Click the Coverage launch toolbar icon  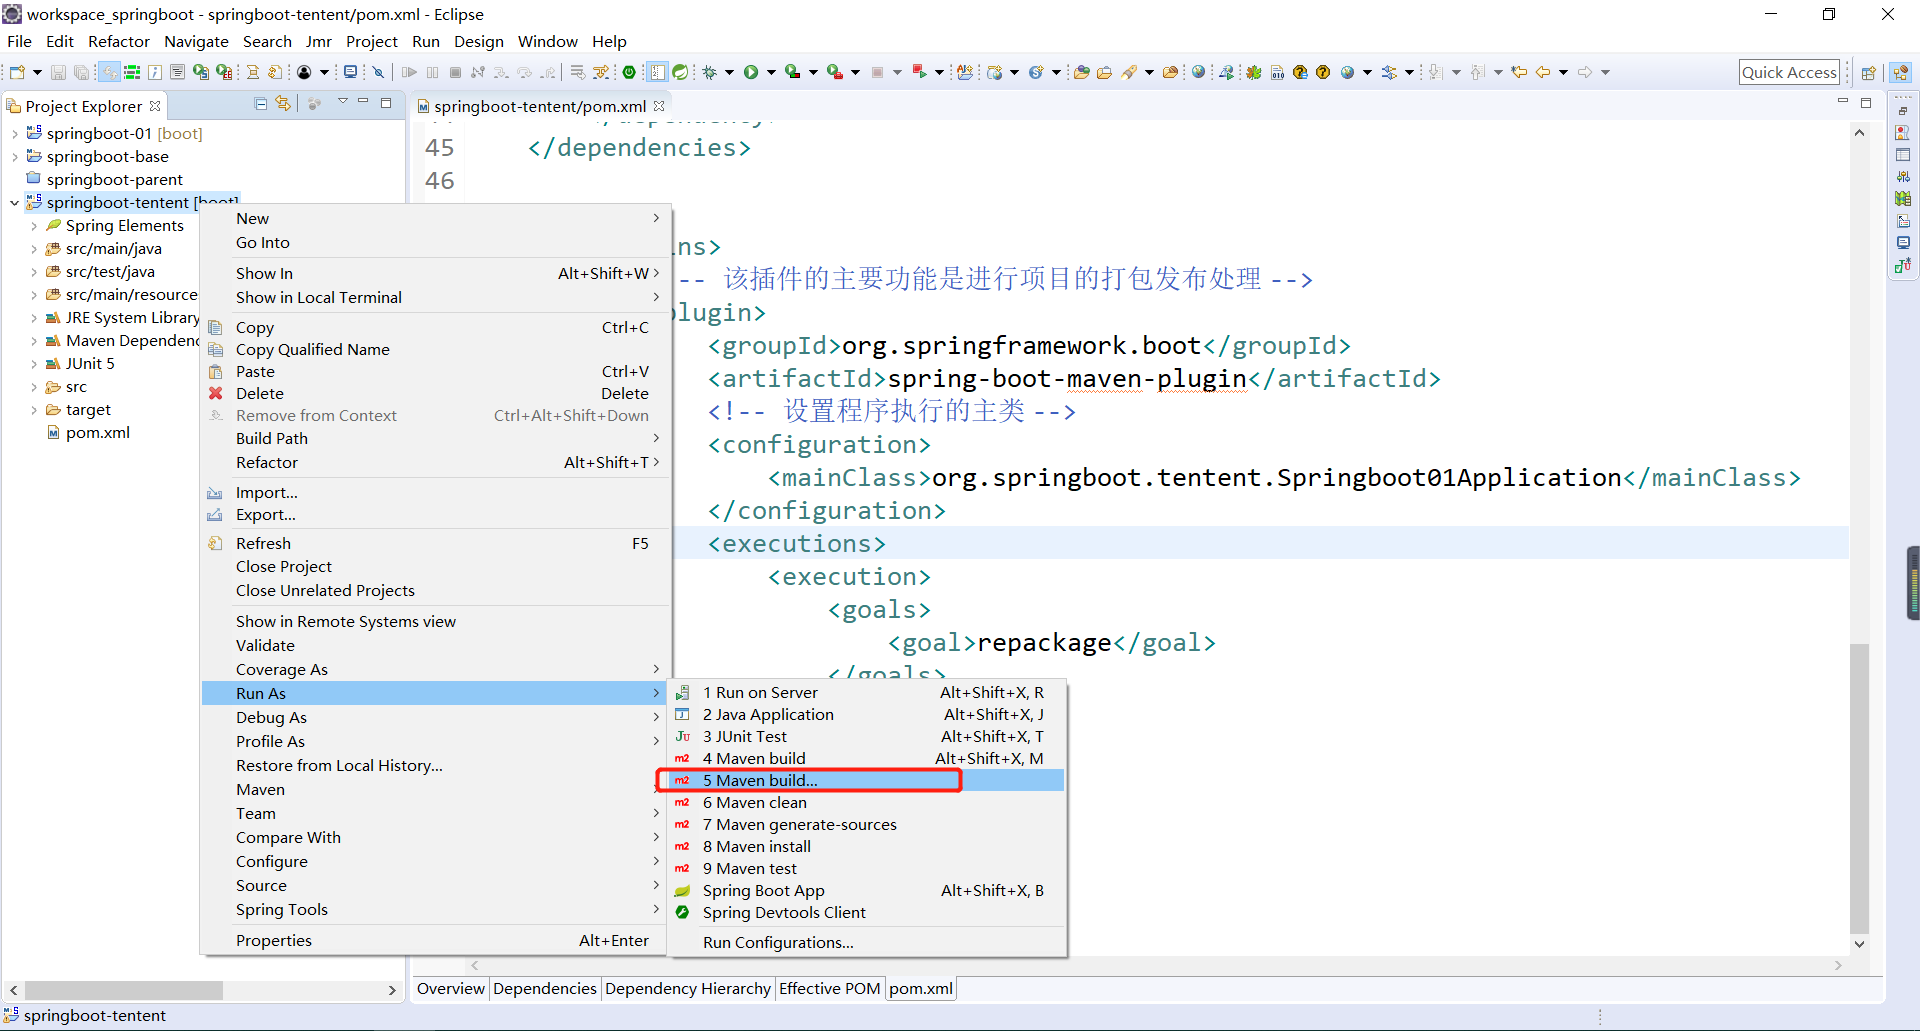click(x=792, y=72)
